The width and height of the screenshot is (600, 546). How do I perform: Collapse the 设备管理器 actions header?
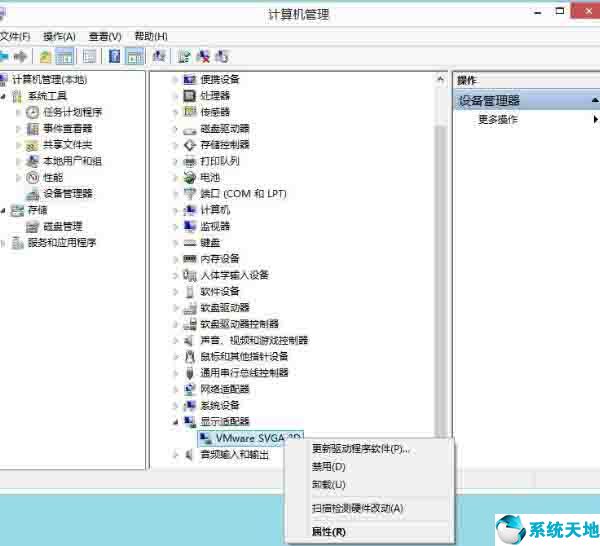pos(595,100)
